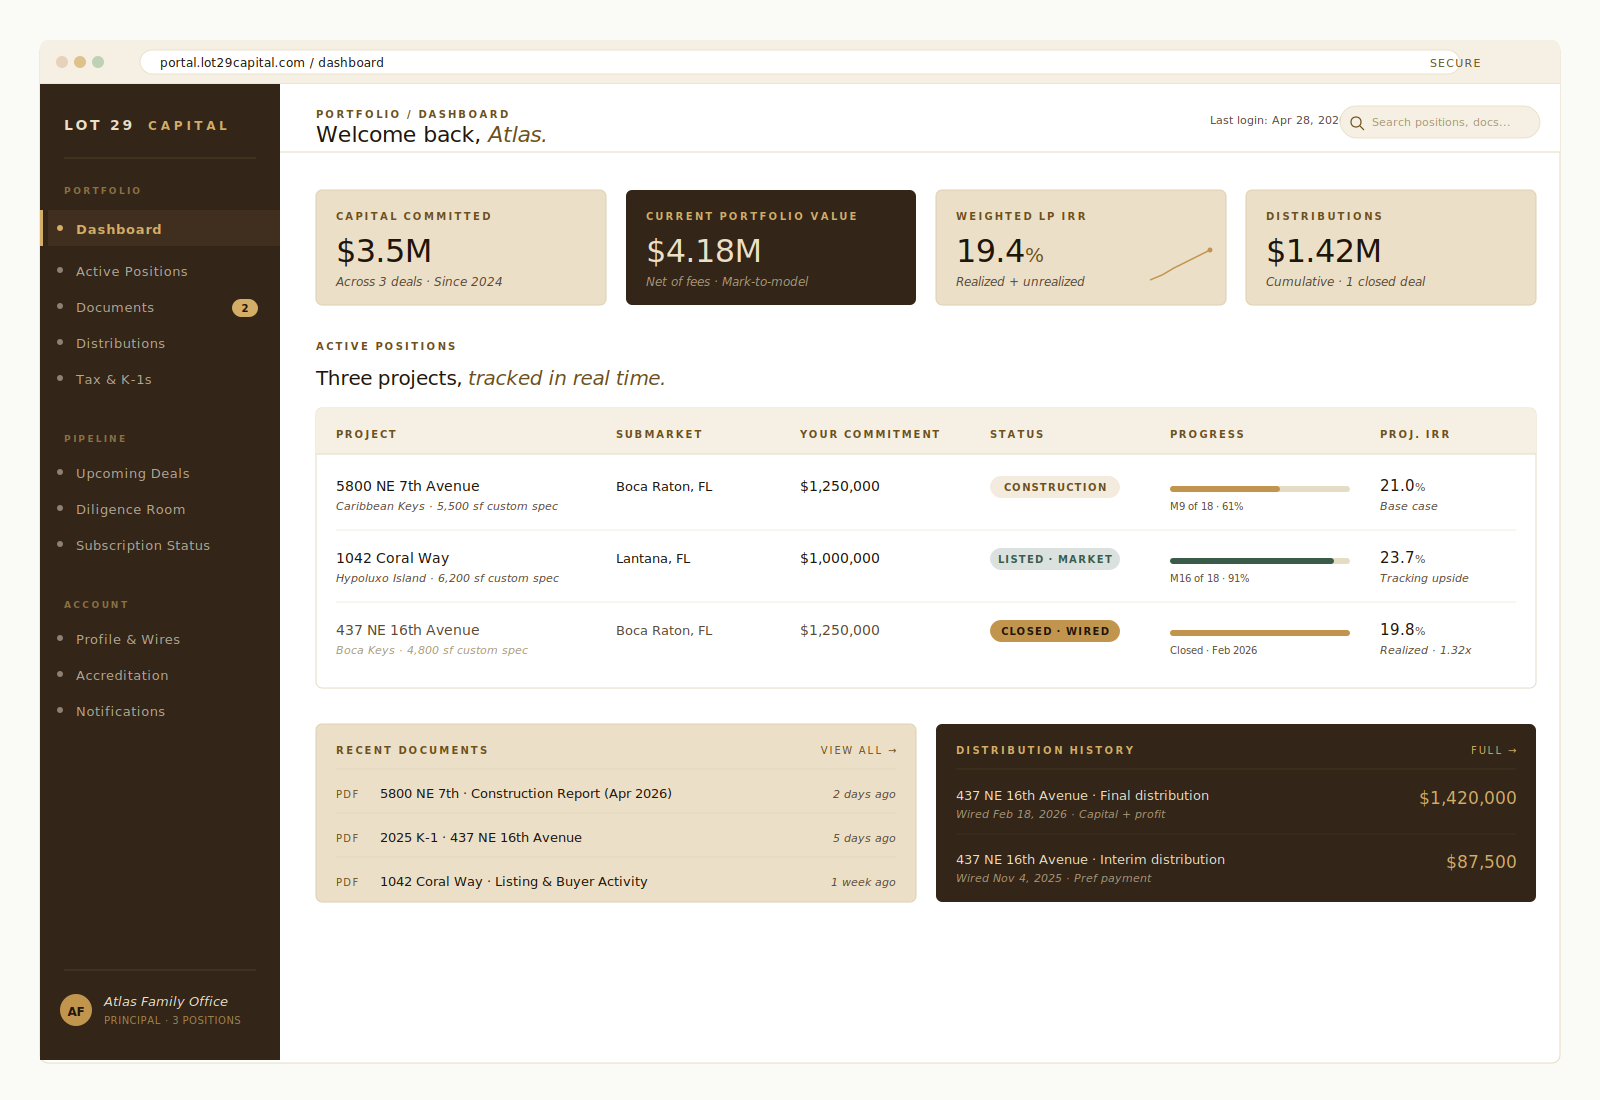Open the 437 NE 16th Interim distribution entry
The image size is (1600, 1100).
tap(1236, 867)
